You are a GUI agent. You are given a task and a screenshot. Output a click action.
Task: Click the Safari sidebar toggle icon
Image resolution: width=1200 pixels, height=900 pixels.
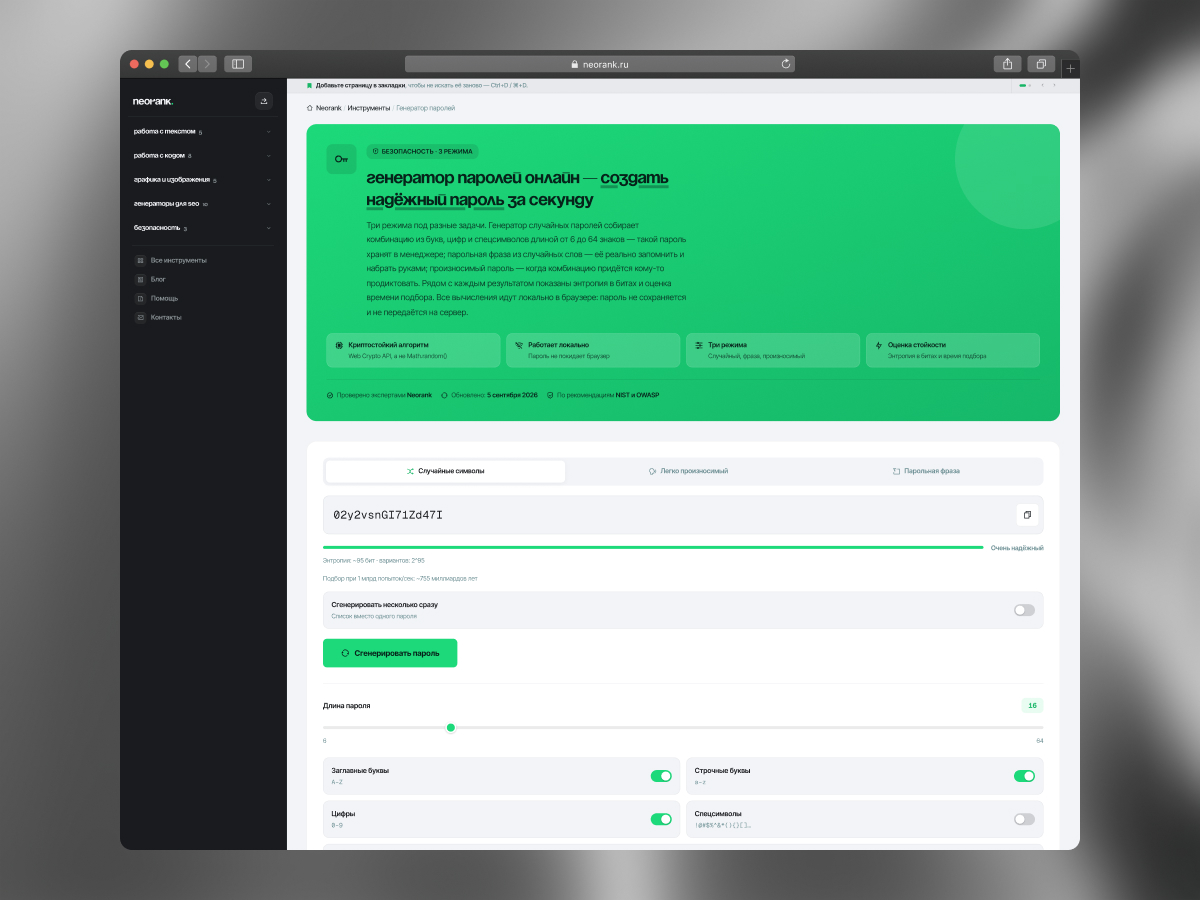[x=238, y=64]
